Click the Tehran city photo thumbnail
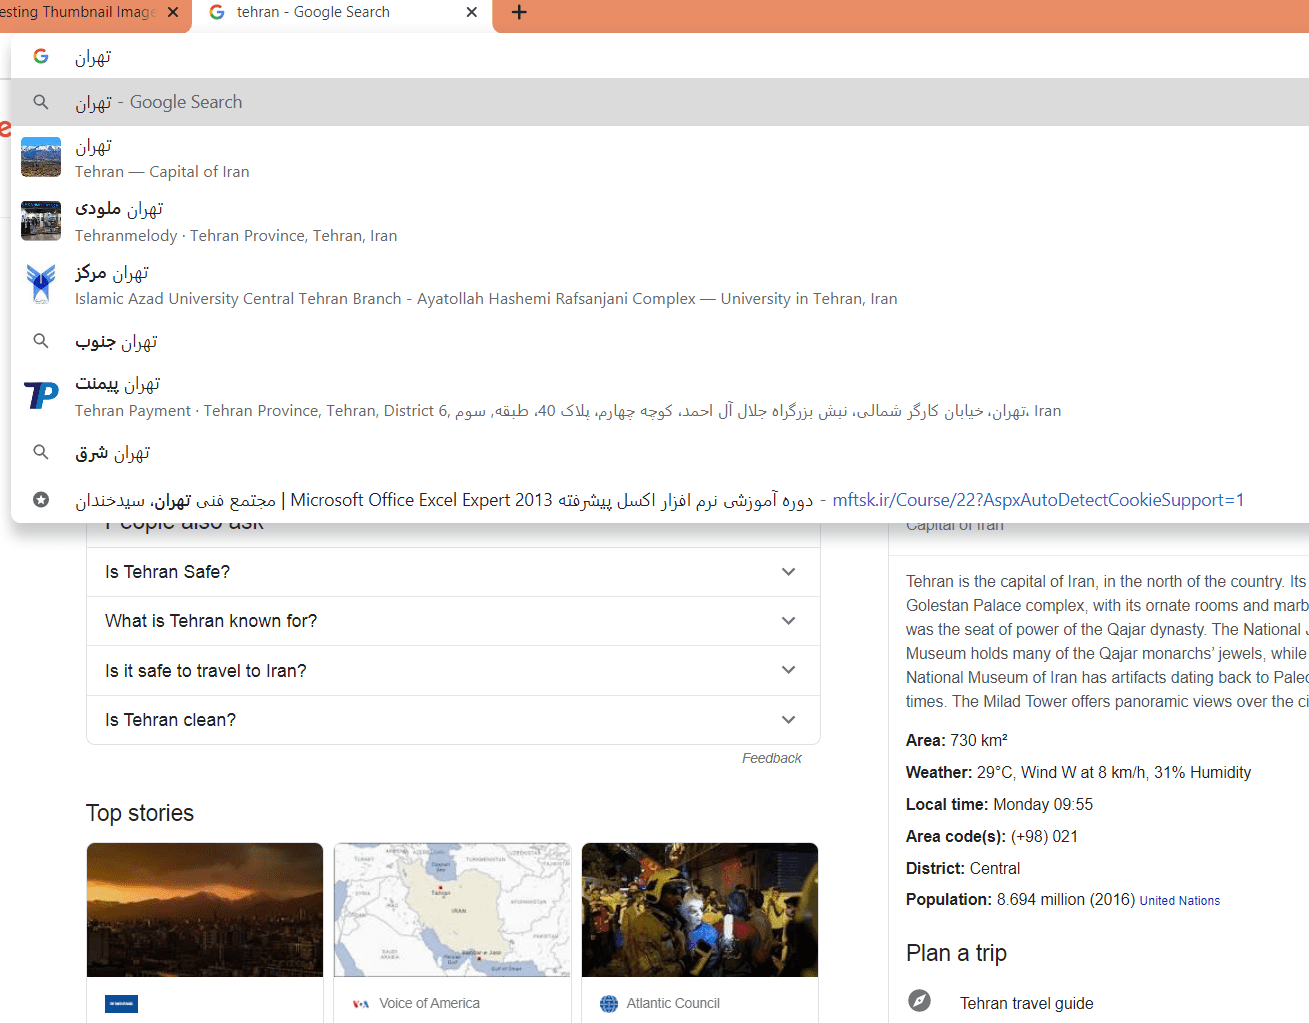1309x1023 pixels. pos(41,157)
